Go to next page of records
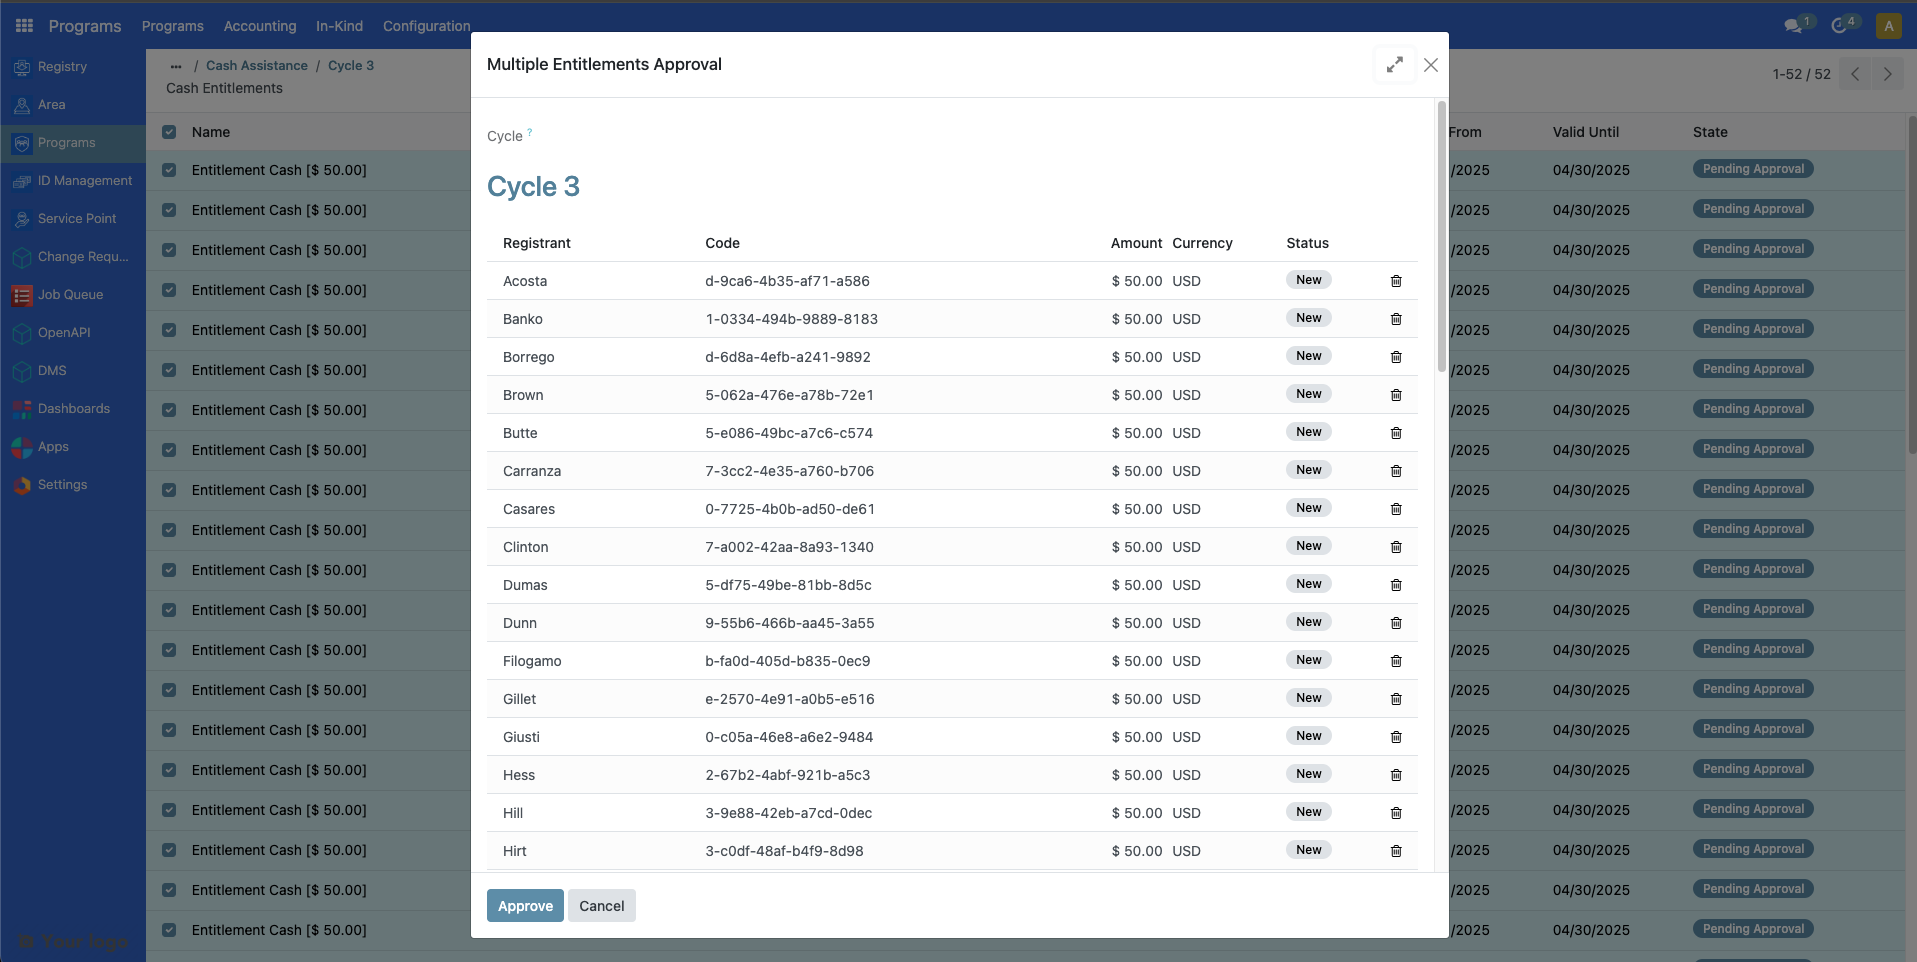This screenshot has height=962, width=1917. [1887, 74]
